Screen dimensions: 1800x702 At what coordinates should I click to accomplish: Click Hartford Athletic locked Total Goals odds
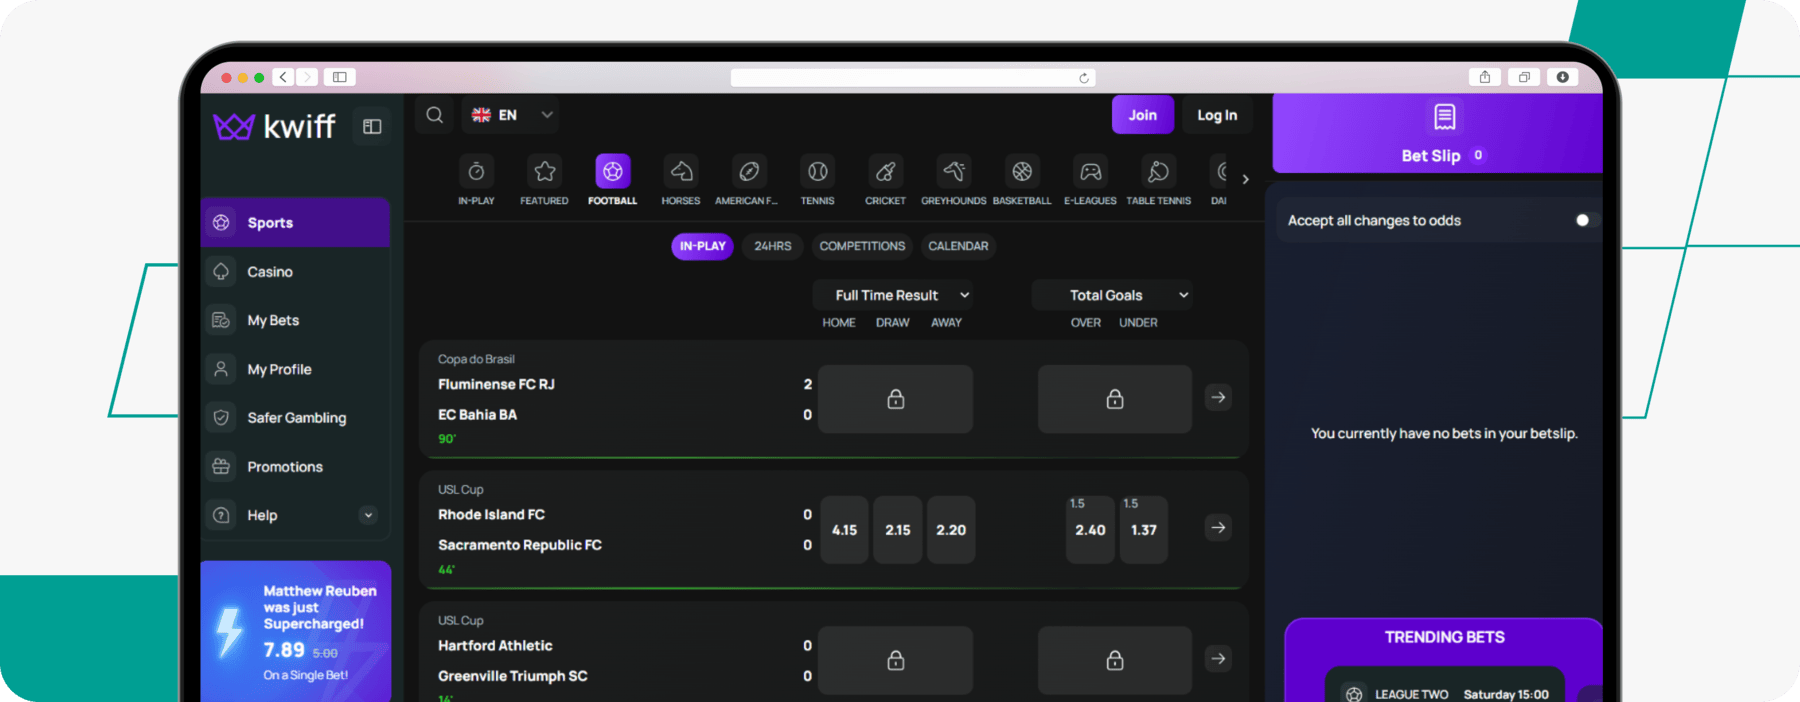[1115, 660]
